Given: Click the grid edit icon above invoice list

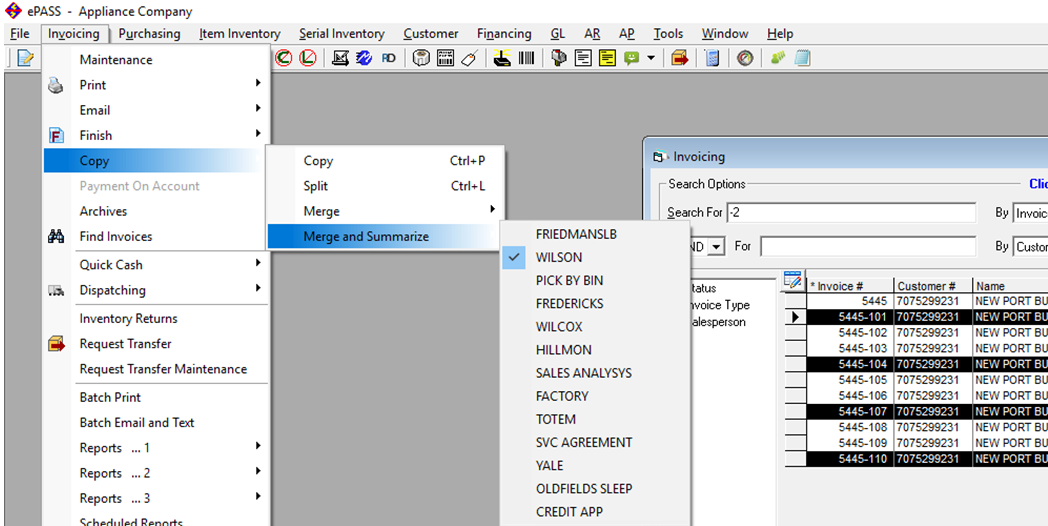Looking at the screenshot, I should point(793,281).
